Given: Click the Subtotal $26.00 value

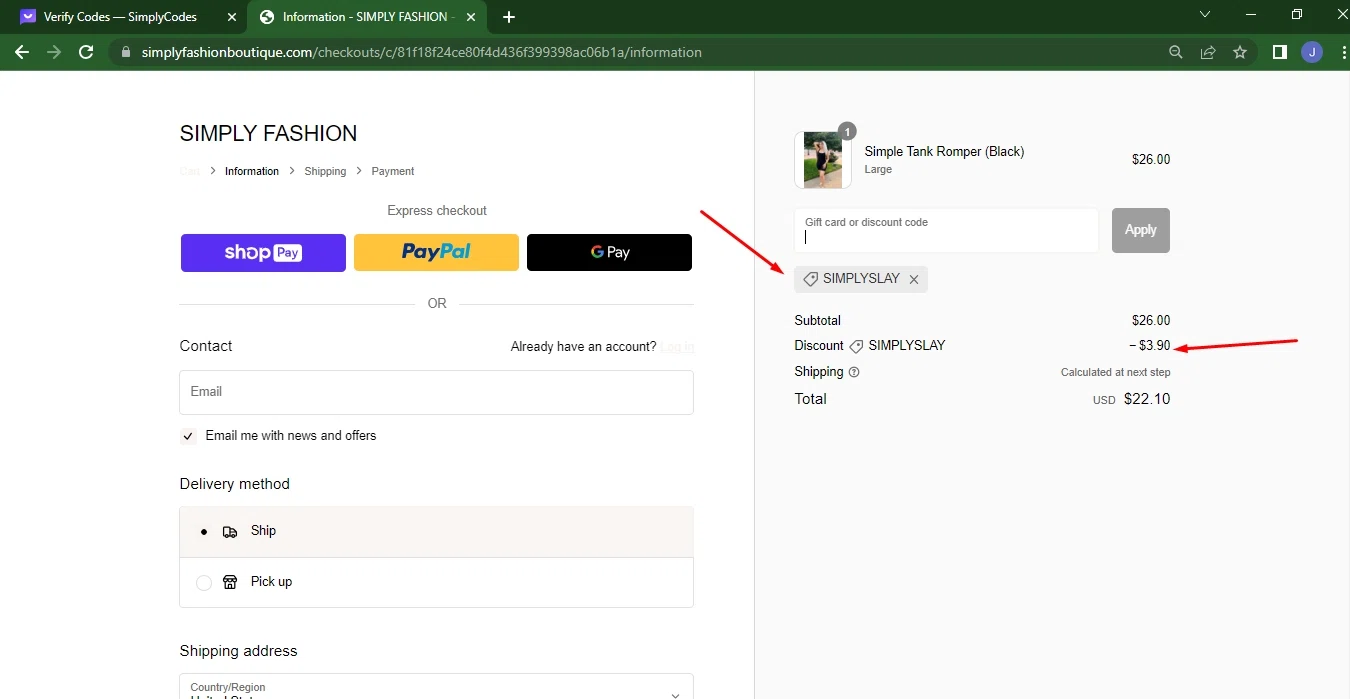Looking at the screenshot, I should [1151, 321].
